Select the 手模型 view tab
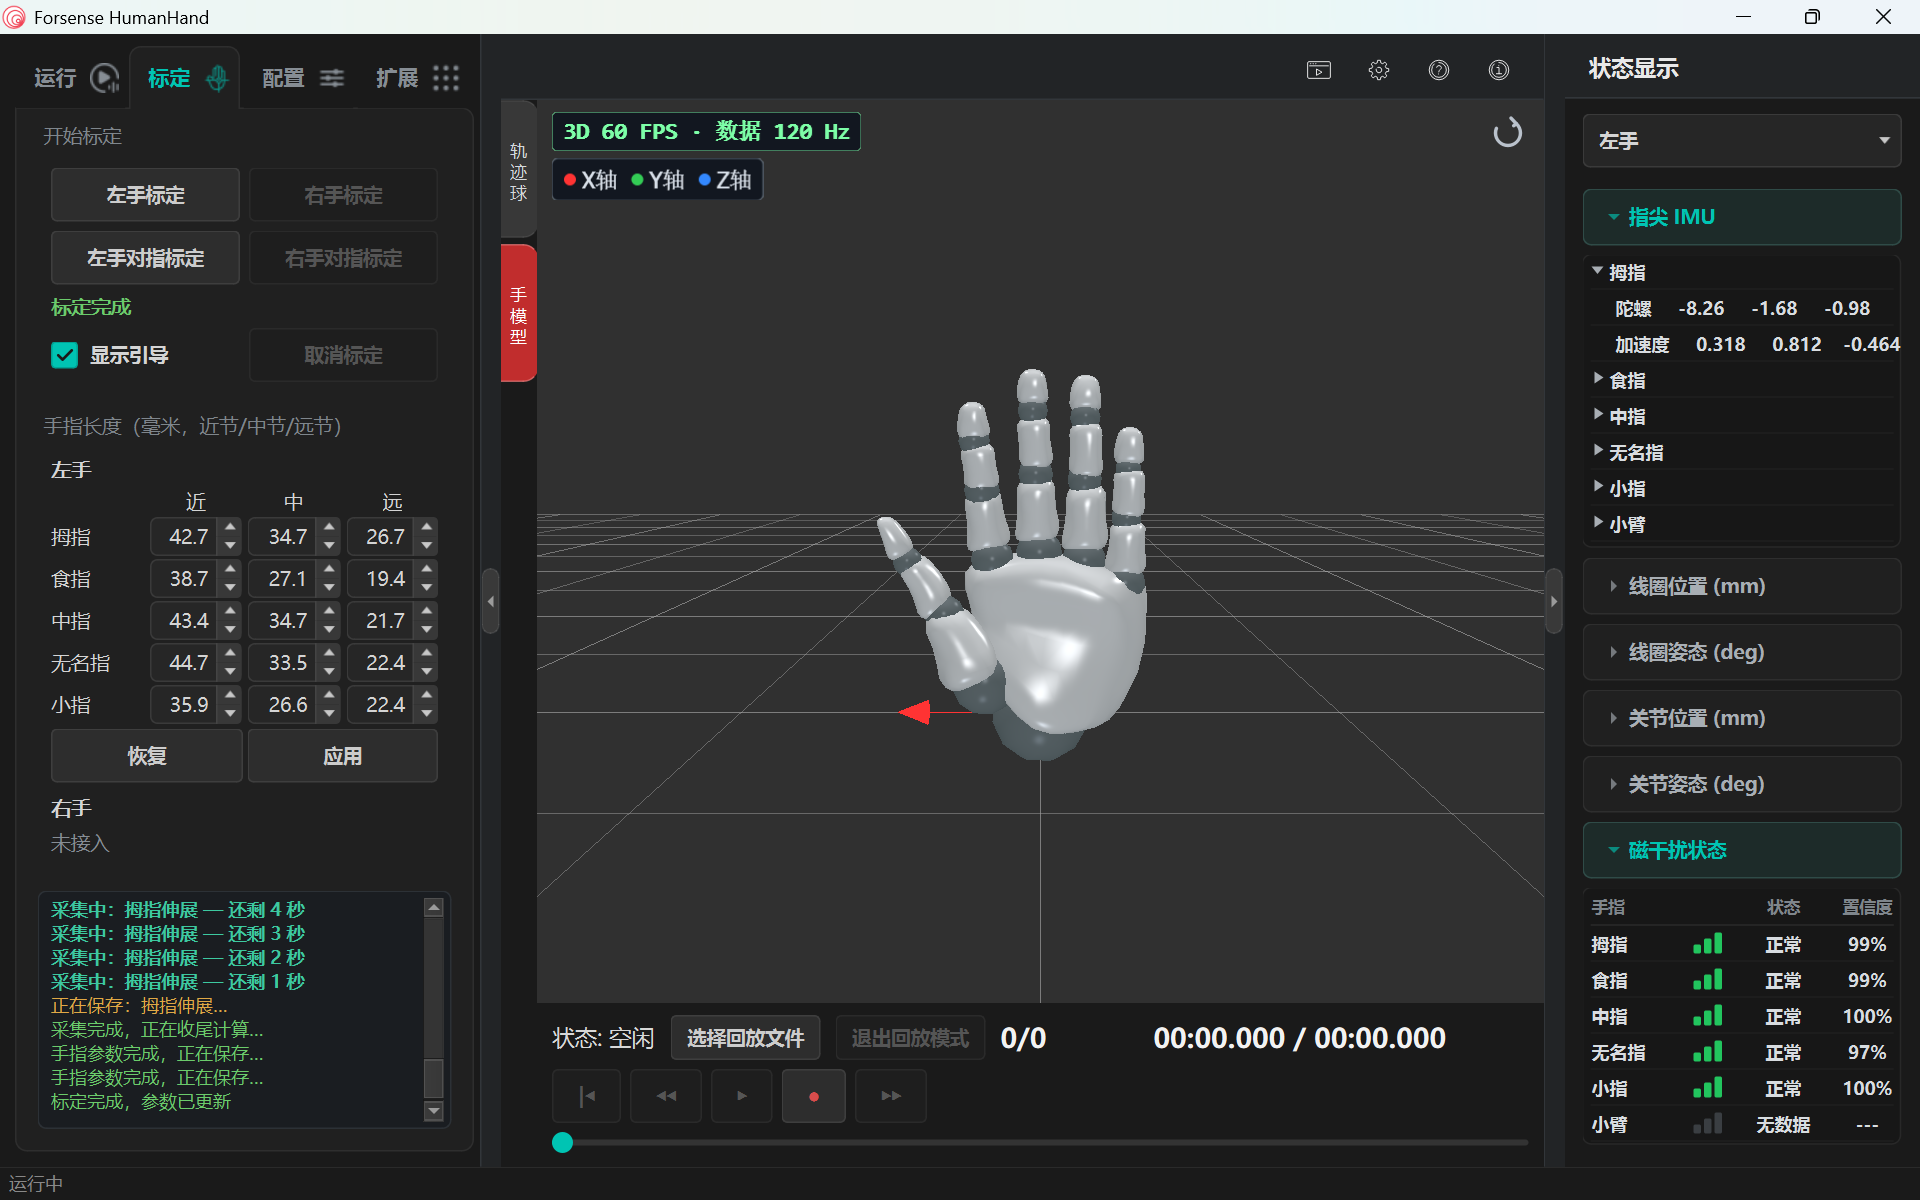Viewport: 1920px width, 1200px height. 518,314
